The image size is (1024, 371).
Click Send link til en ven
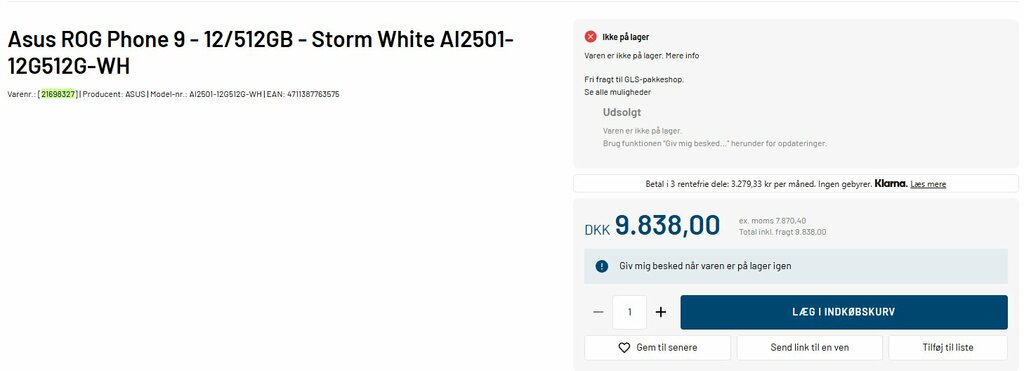tap(810, 348)
